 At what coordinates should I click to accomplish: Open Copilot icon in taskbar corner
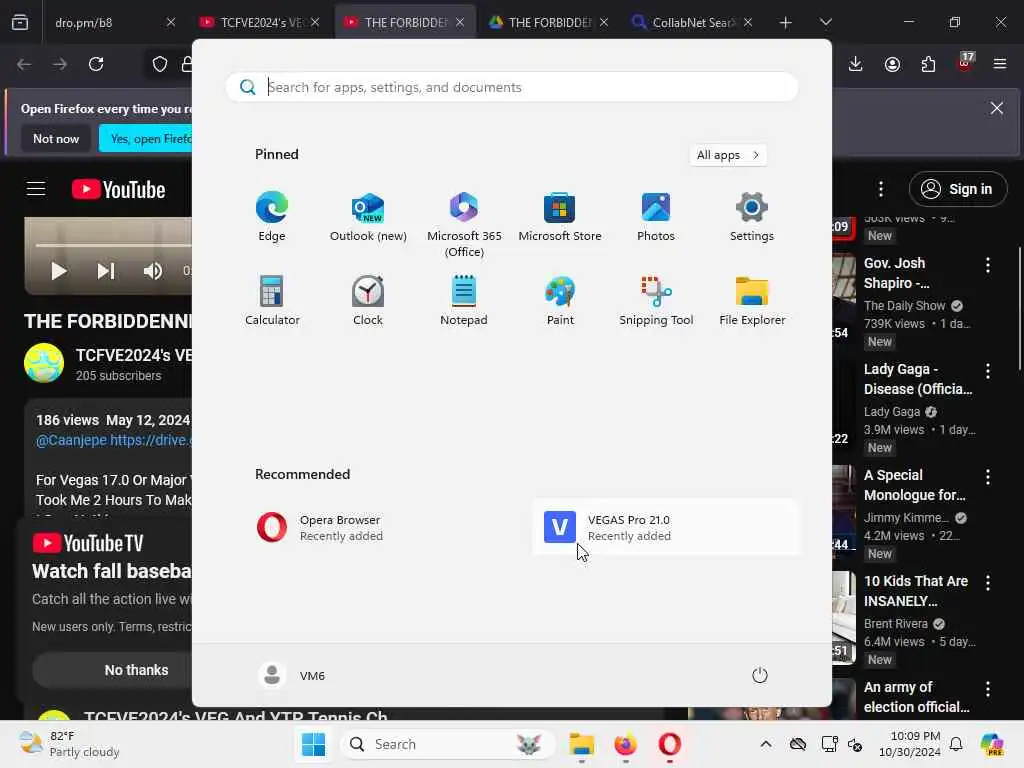click(993, 744)
